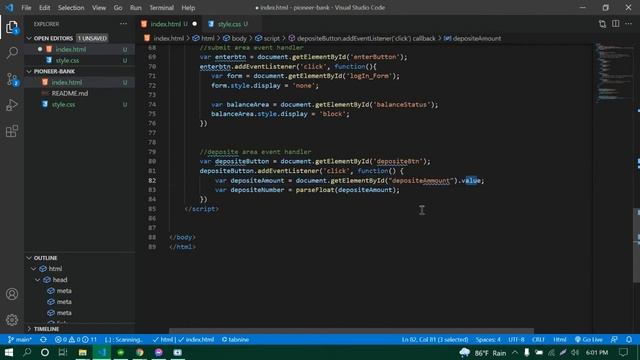Open the Windows Action Center notifications
This screenshot has width=640, height=360.
pos(623,352)
